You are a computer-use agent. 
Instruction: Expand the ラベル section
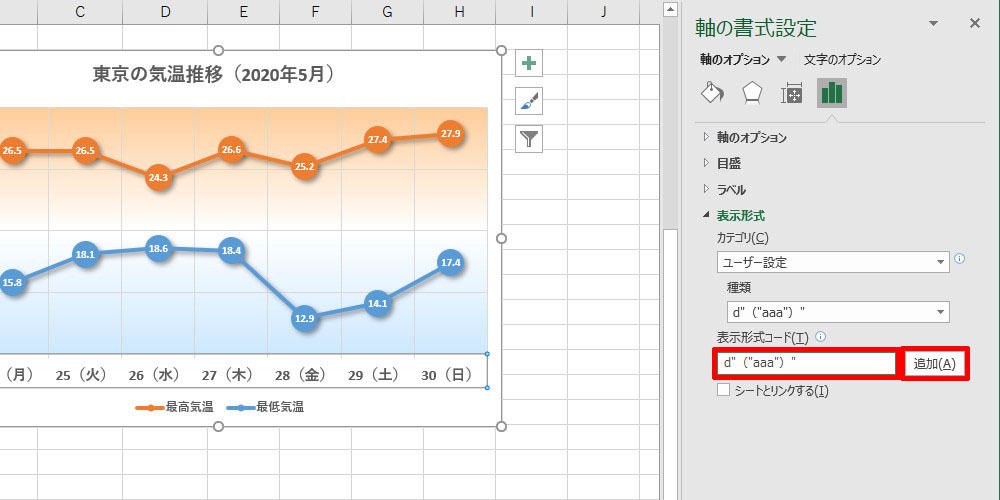point(724,189)
